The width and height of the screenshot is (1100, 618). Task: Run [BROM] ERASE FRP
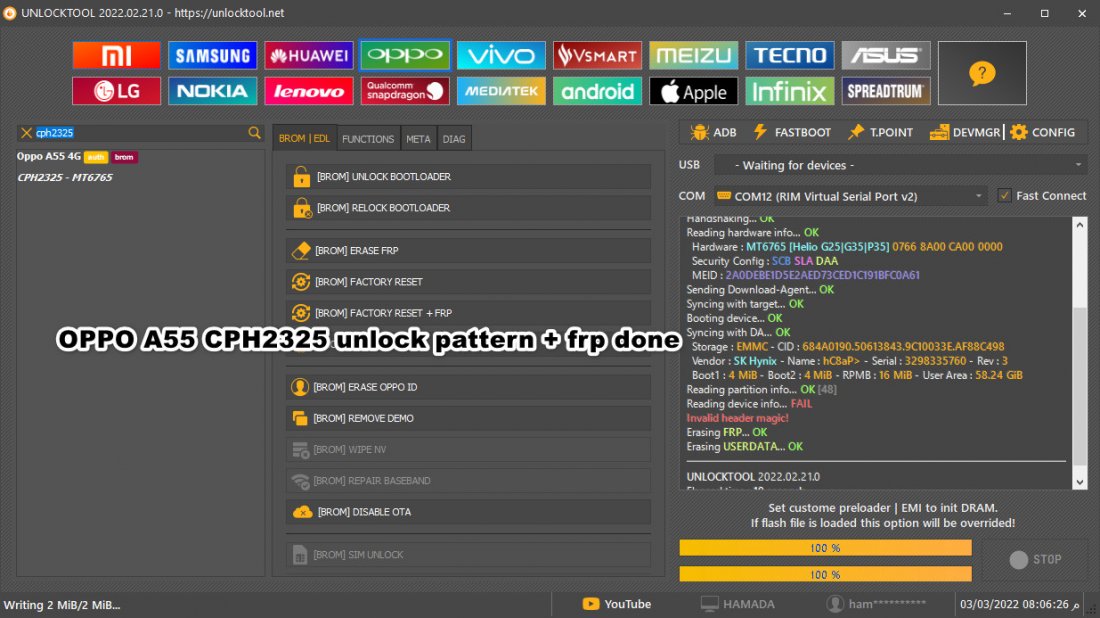click(x=468, y=250)
